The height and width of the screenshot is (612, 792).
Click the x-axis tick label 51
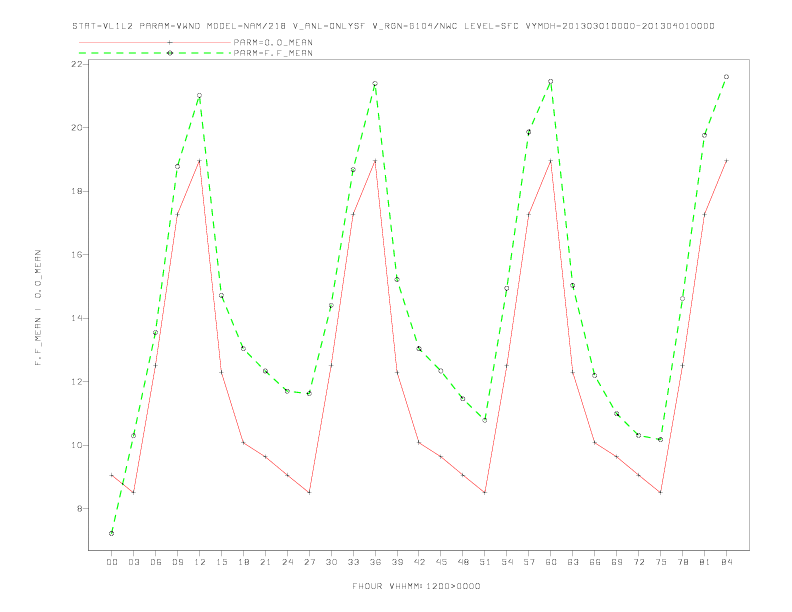485,562
